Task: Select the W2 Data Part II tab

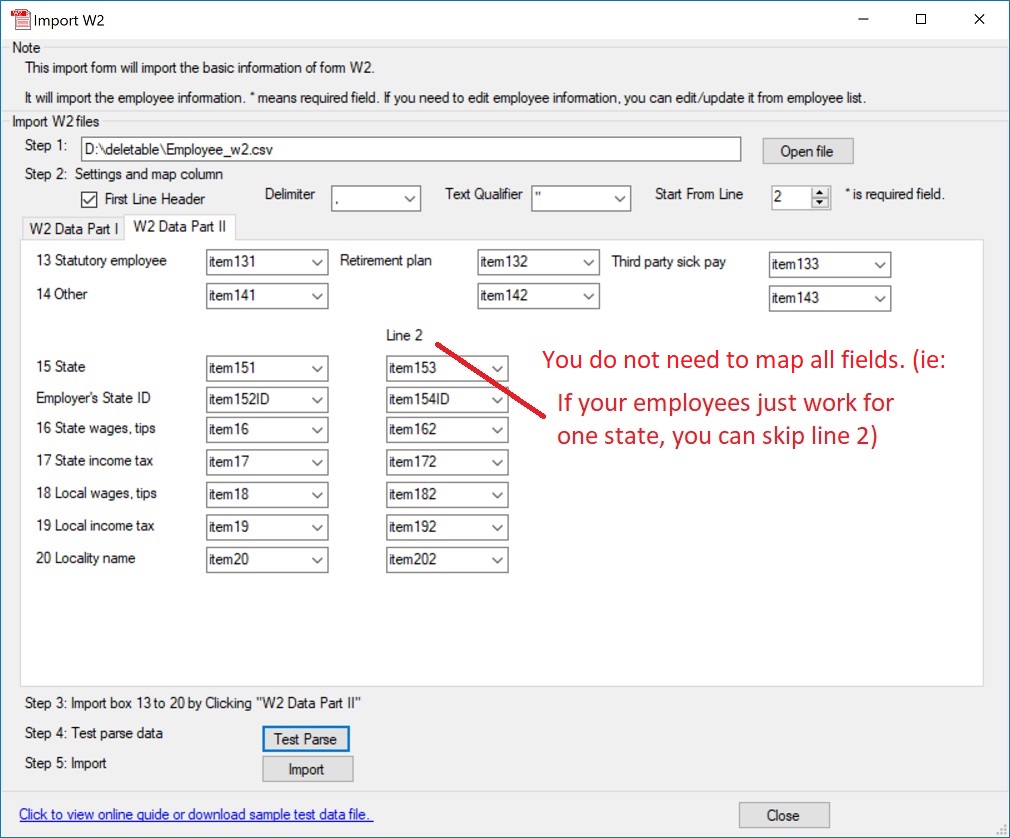Action: pos(179,227)
